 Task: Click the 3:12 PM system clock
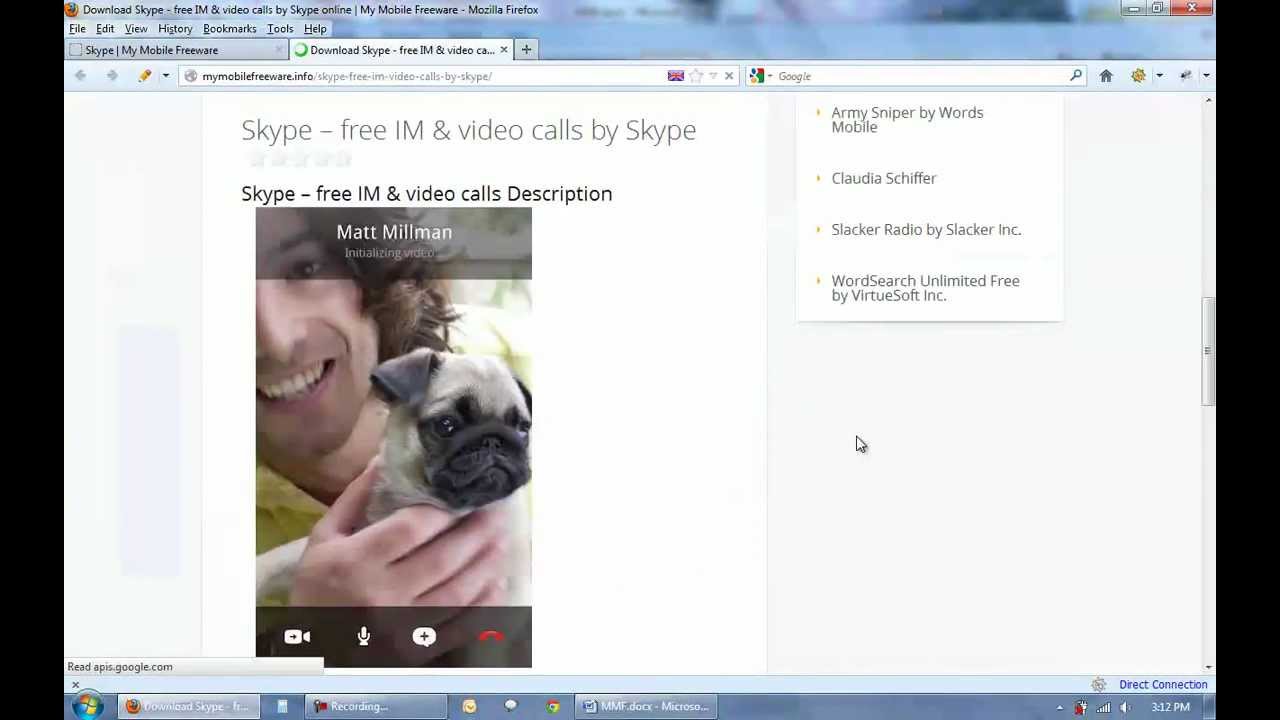[1170, 708]
